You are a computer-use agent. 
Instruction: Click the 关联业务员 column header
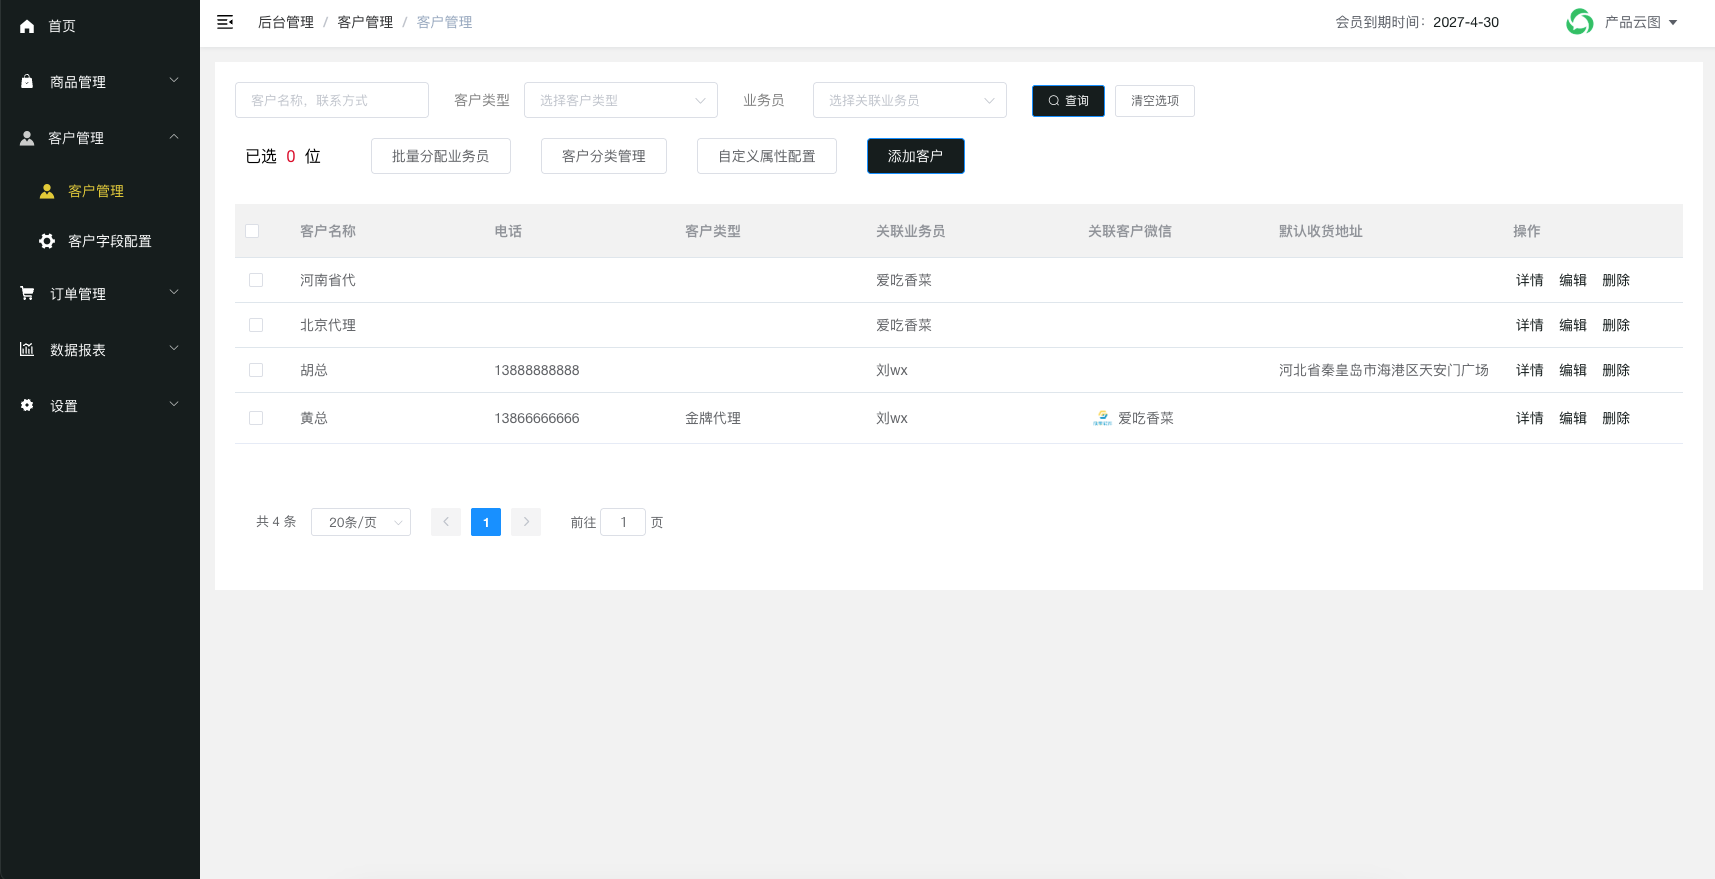[911, 231]
